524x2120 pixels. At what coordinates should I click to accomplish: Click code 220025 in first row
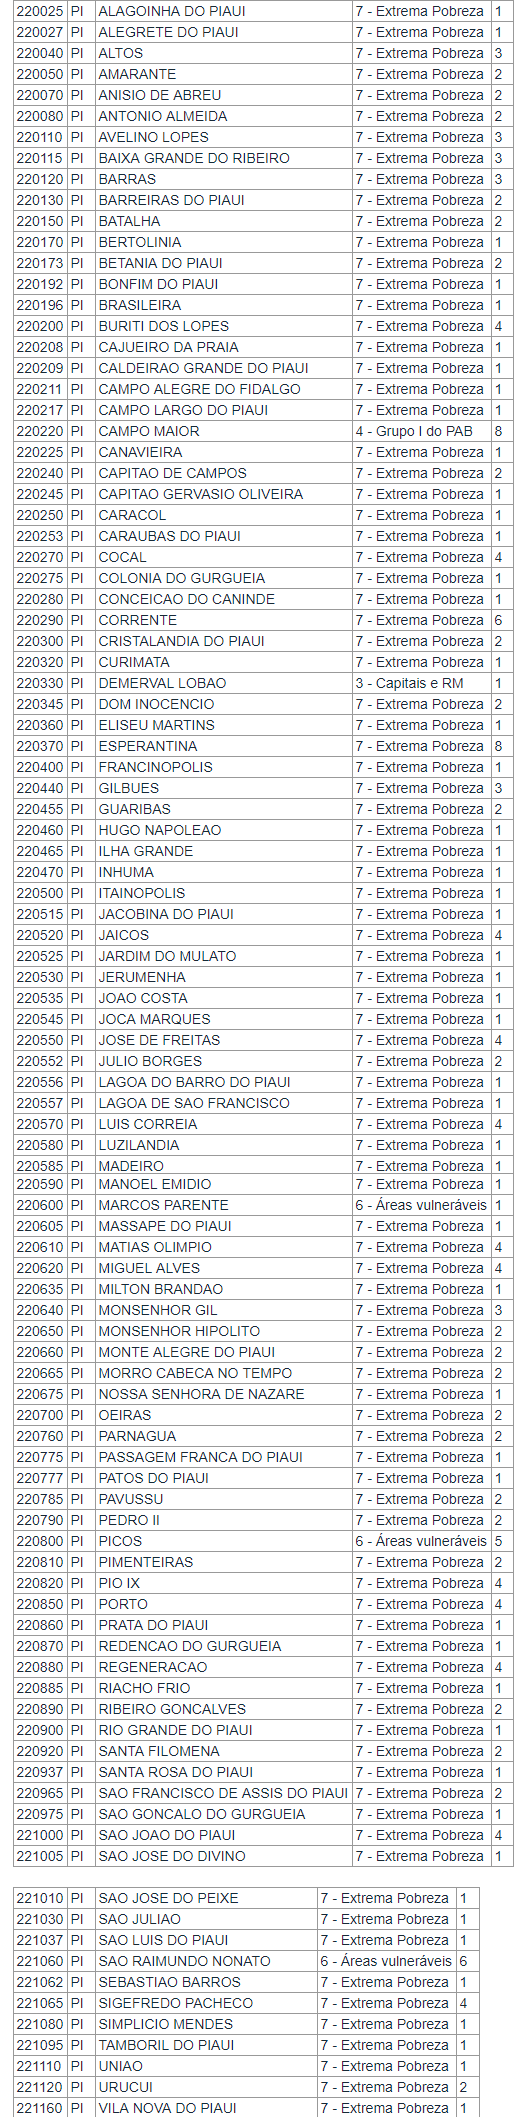[40, 11]
